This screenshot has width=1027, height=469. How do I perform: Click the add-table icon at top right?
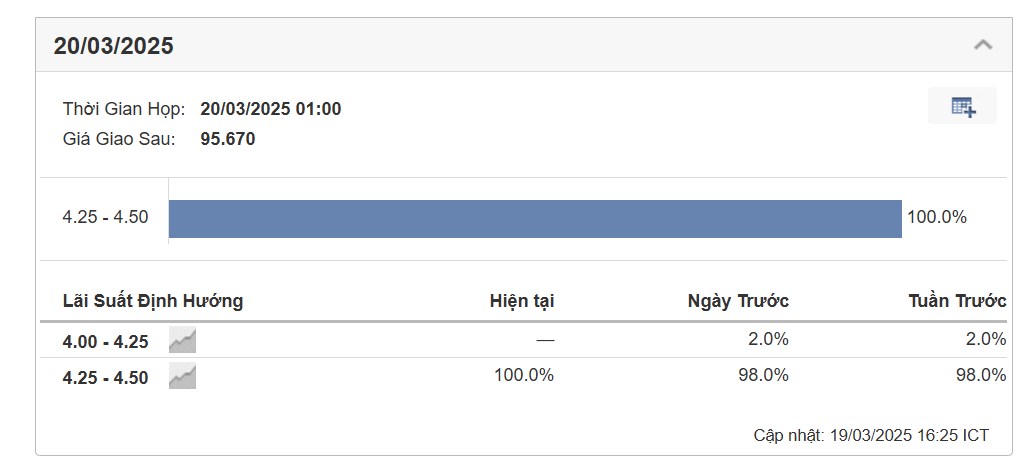tap(963, 106)
